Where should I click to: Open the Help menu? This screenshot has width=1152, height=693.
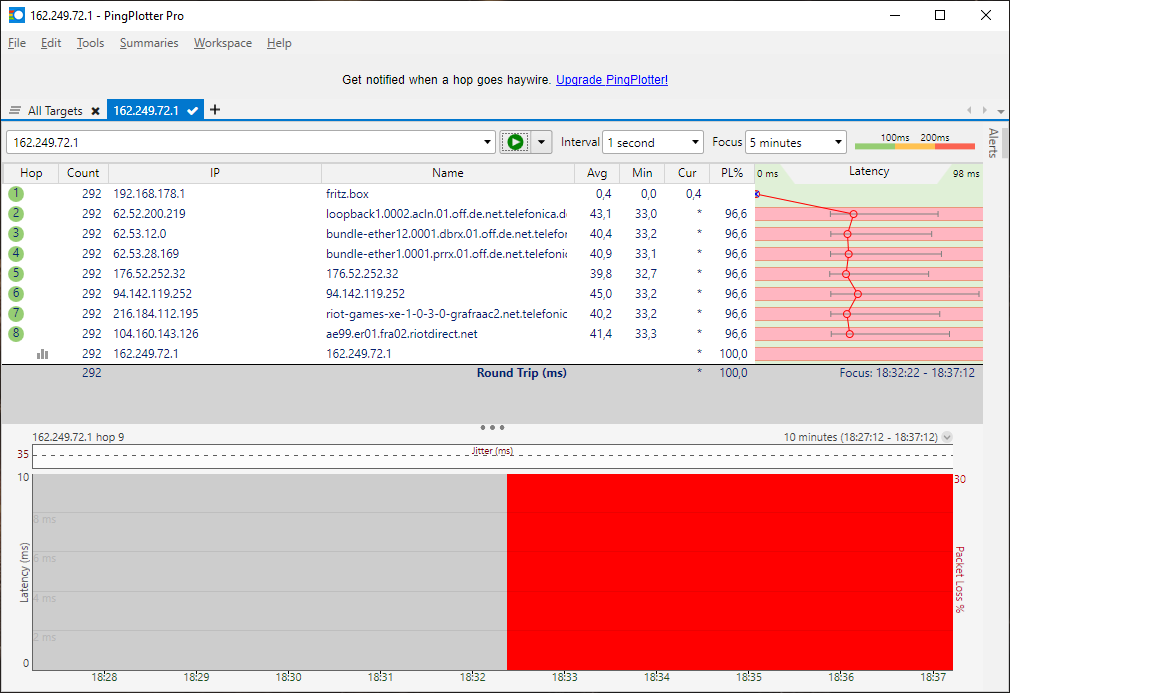(279, 43)
